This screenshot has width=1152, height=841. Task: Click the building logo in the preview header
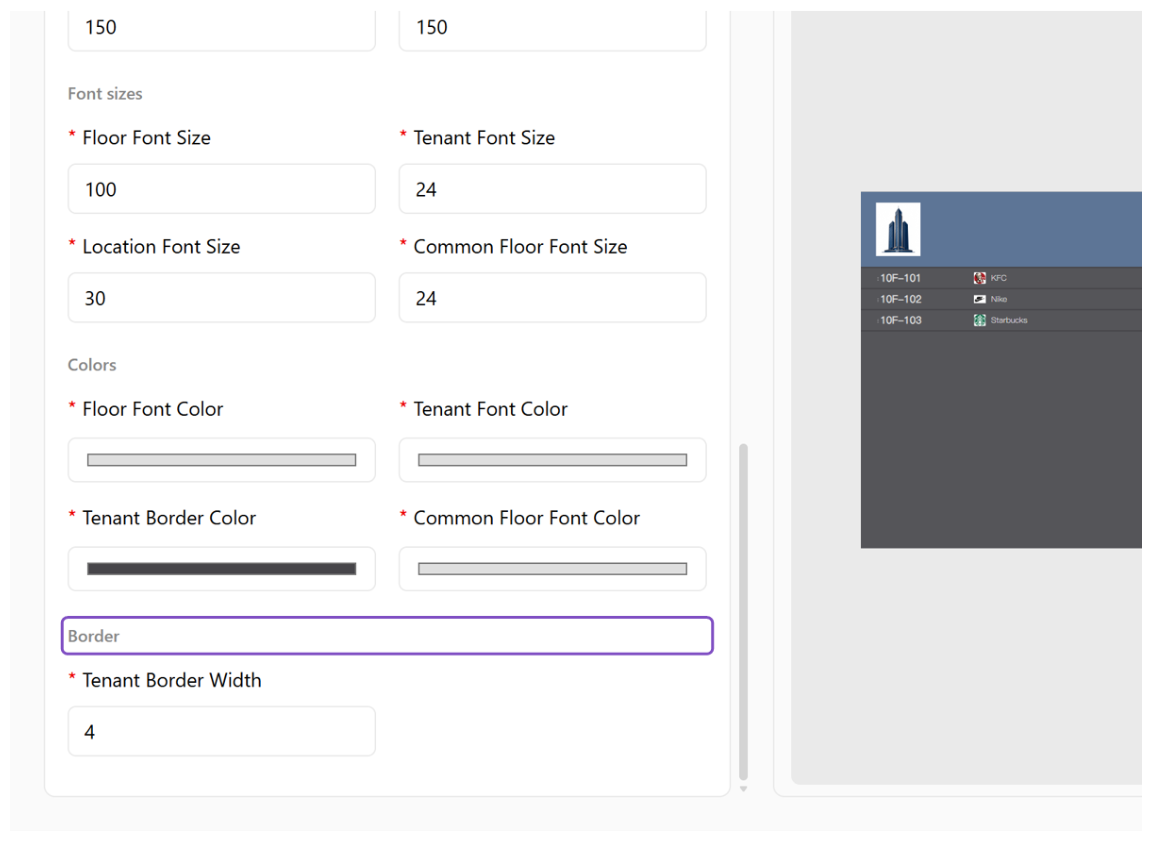click(x=898, y=229)
